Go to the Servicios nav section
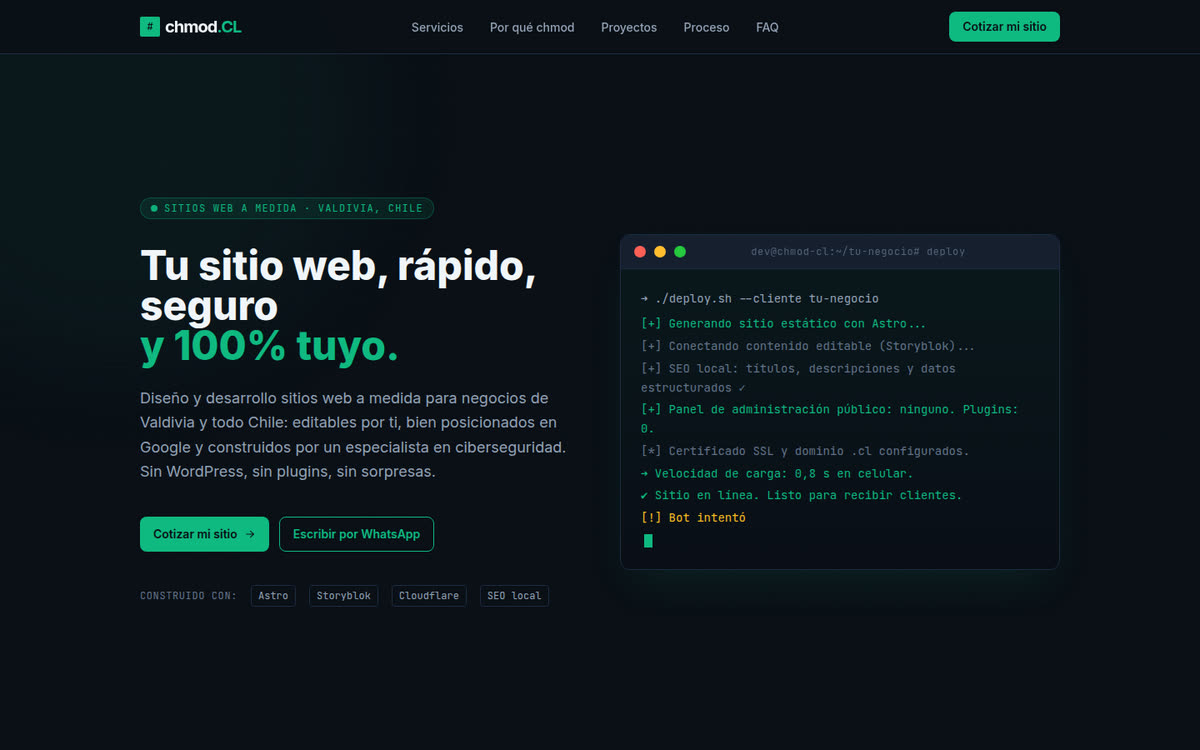Viewport: 1200px width, 750px height. click(437, 27)
